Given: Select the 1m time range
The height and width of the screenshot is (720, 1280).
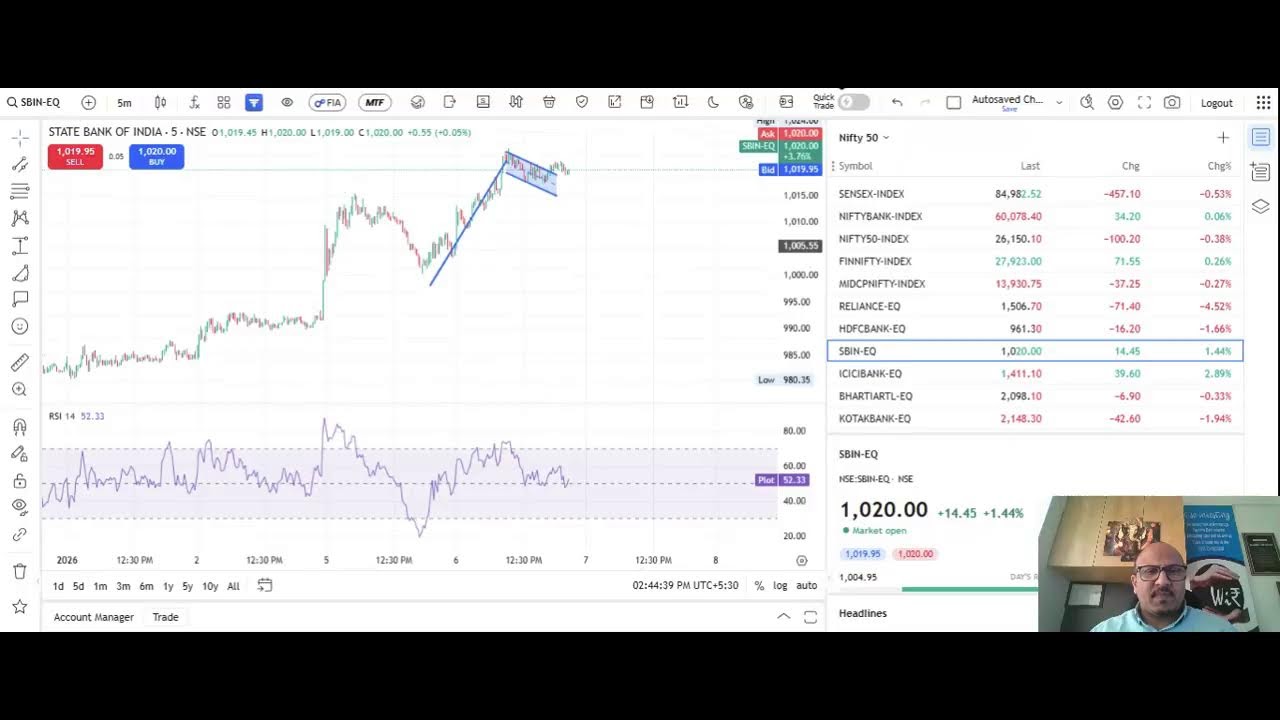Looking at the screenshot, I should click(100, 586).
